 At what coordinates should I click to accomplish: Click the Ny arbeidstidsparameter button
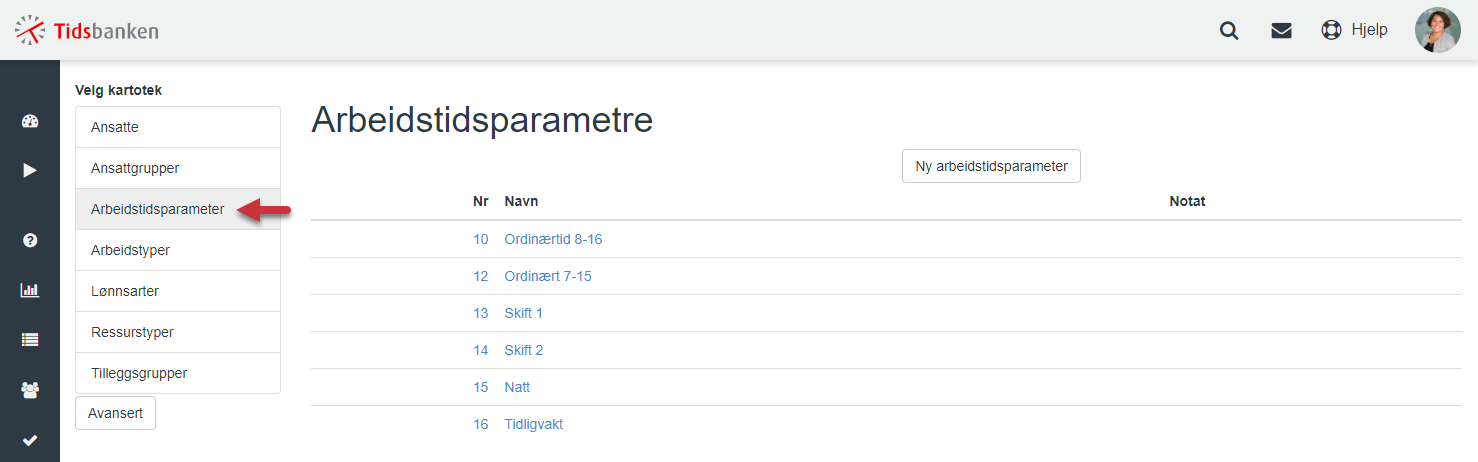click(991, 166)
